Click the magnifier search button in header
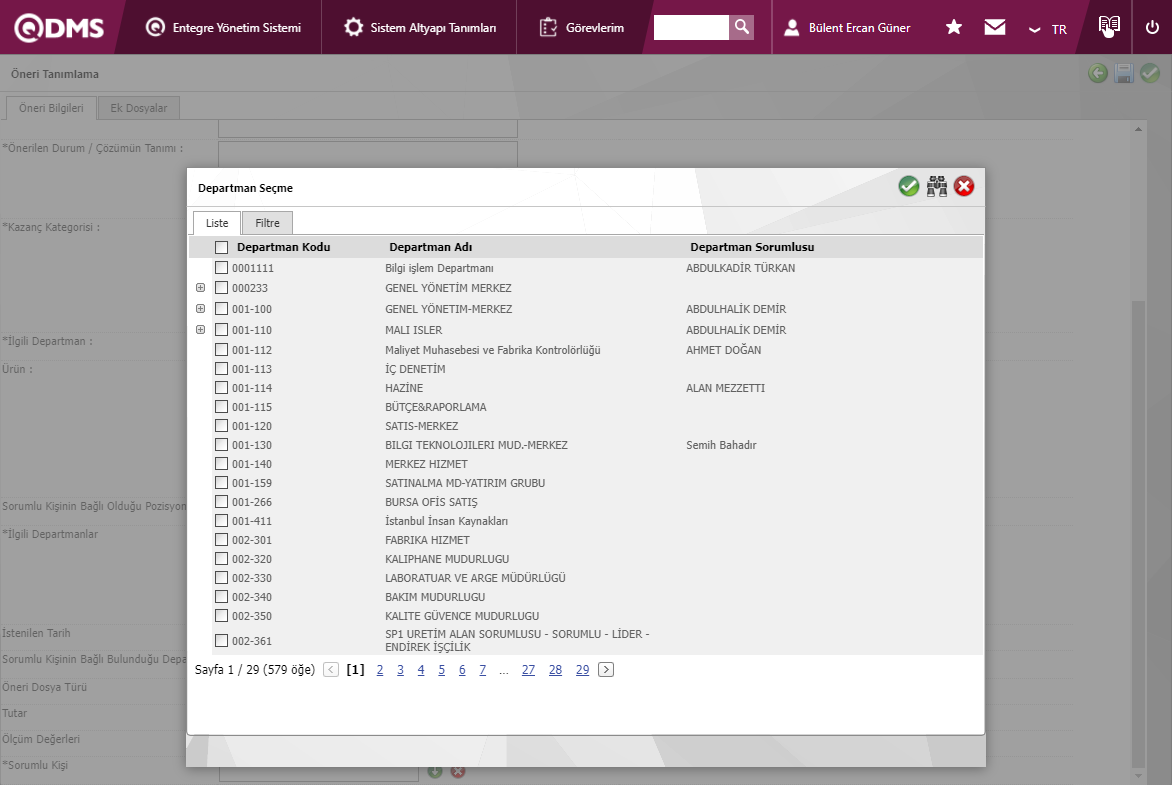 tap(741, 27)
